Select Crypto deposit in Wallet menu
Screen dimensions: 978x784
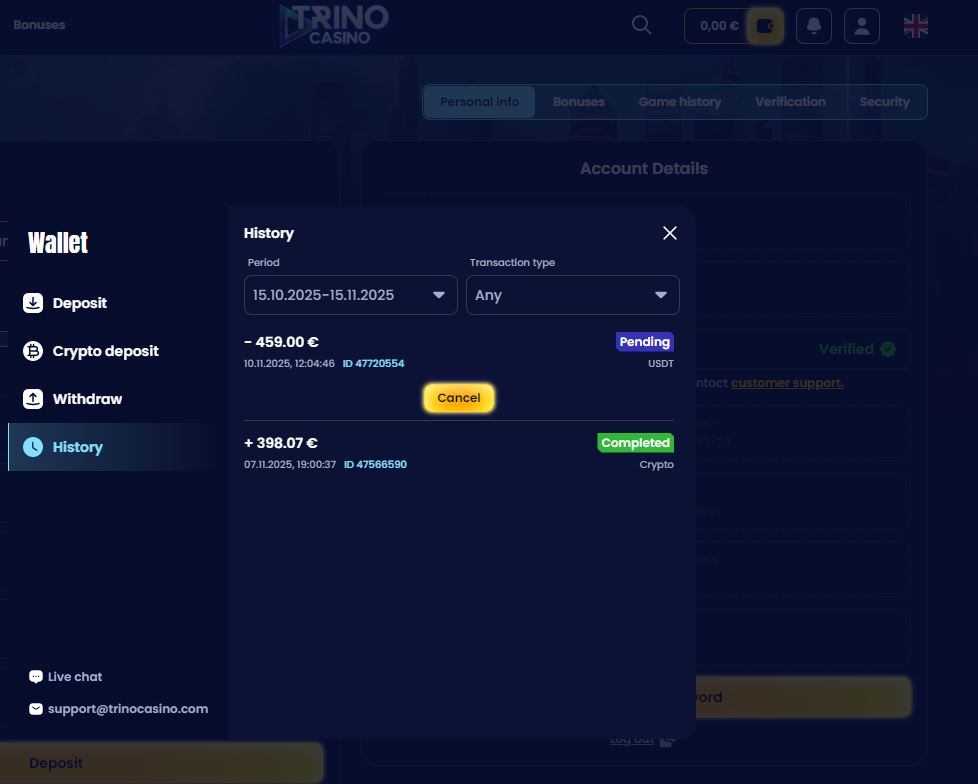click(105, 351)
